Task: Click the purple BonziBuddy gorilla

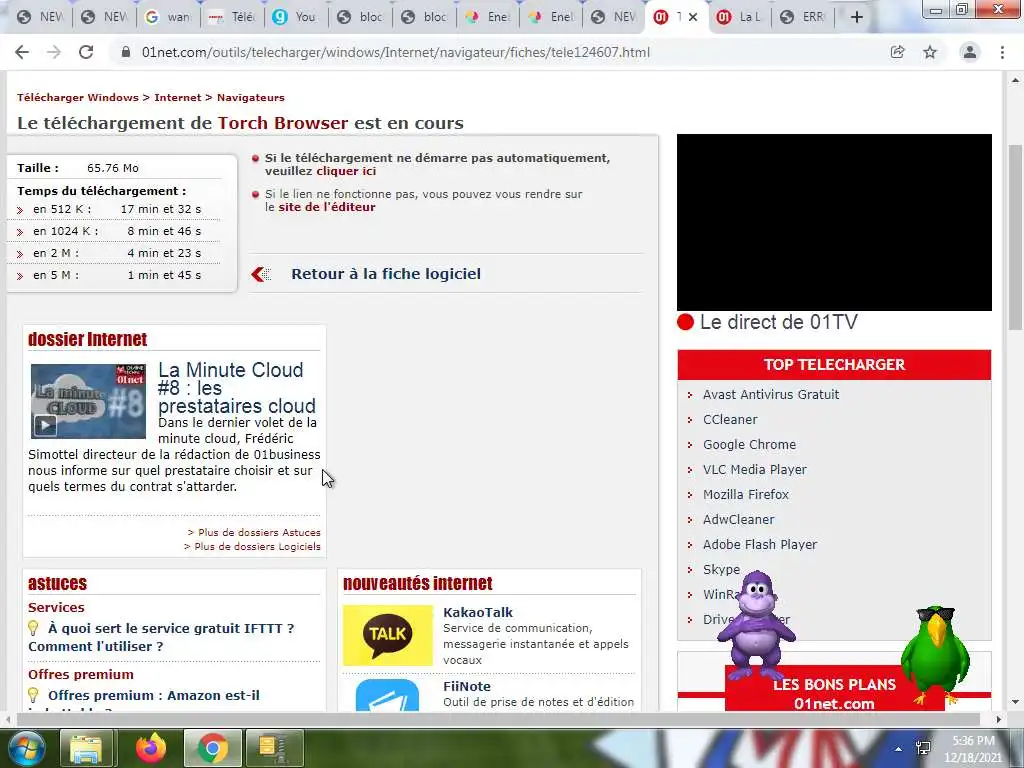Action: pyautogui.click(x=756, y=626)
